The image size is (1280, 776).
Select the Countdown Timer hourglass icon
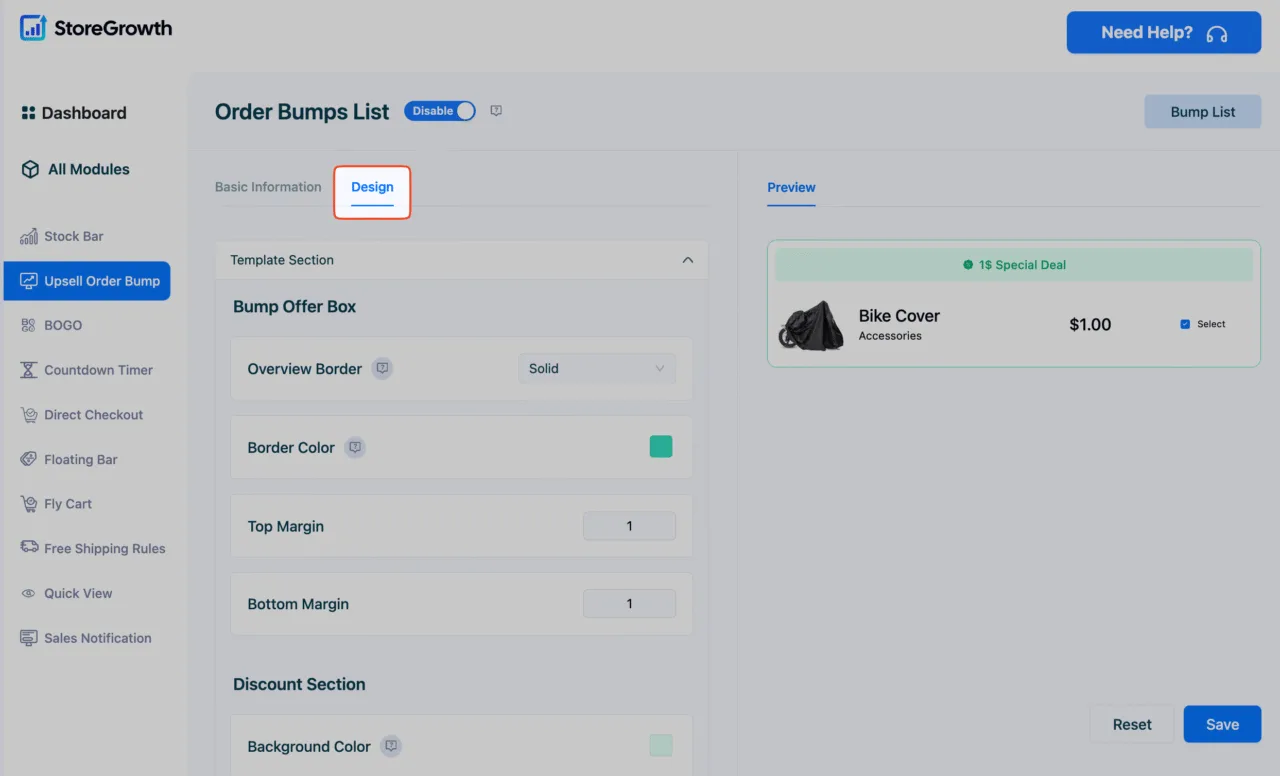tap(29, 370)
